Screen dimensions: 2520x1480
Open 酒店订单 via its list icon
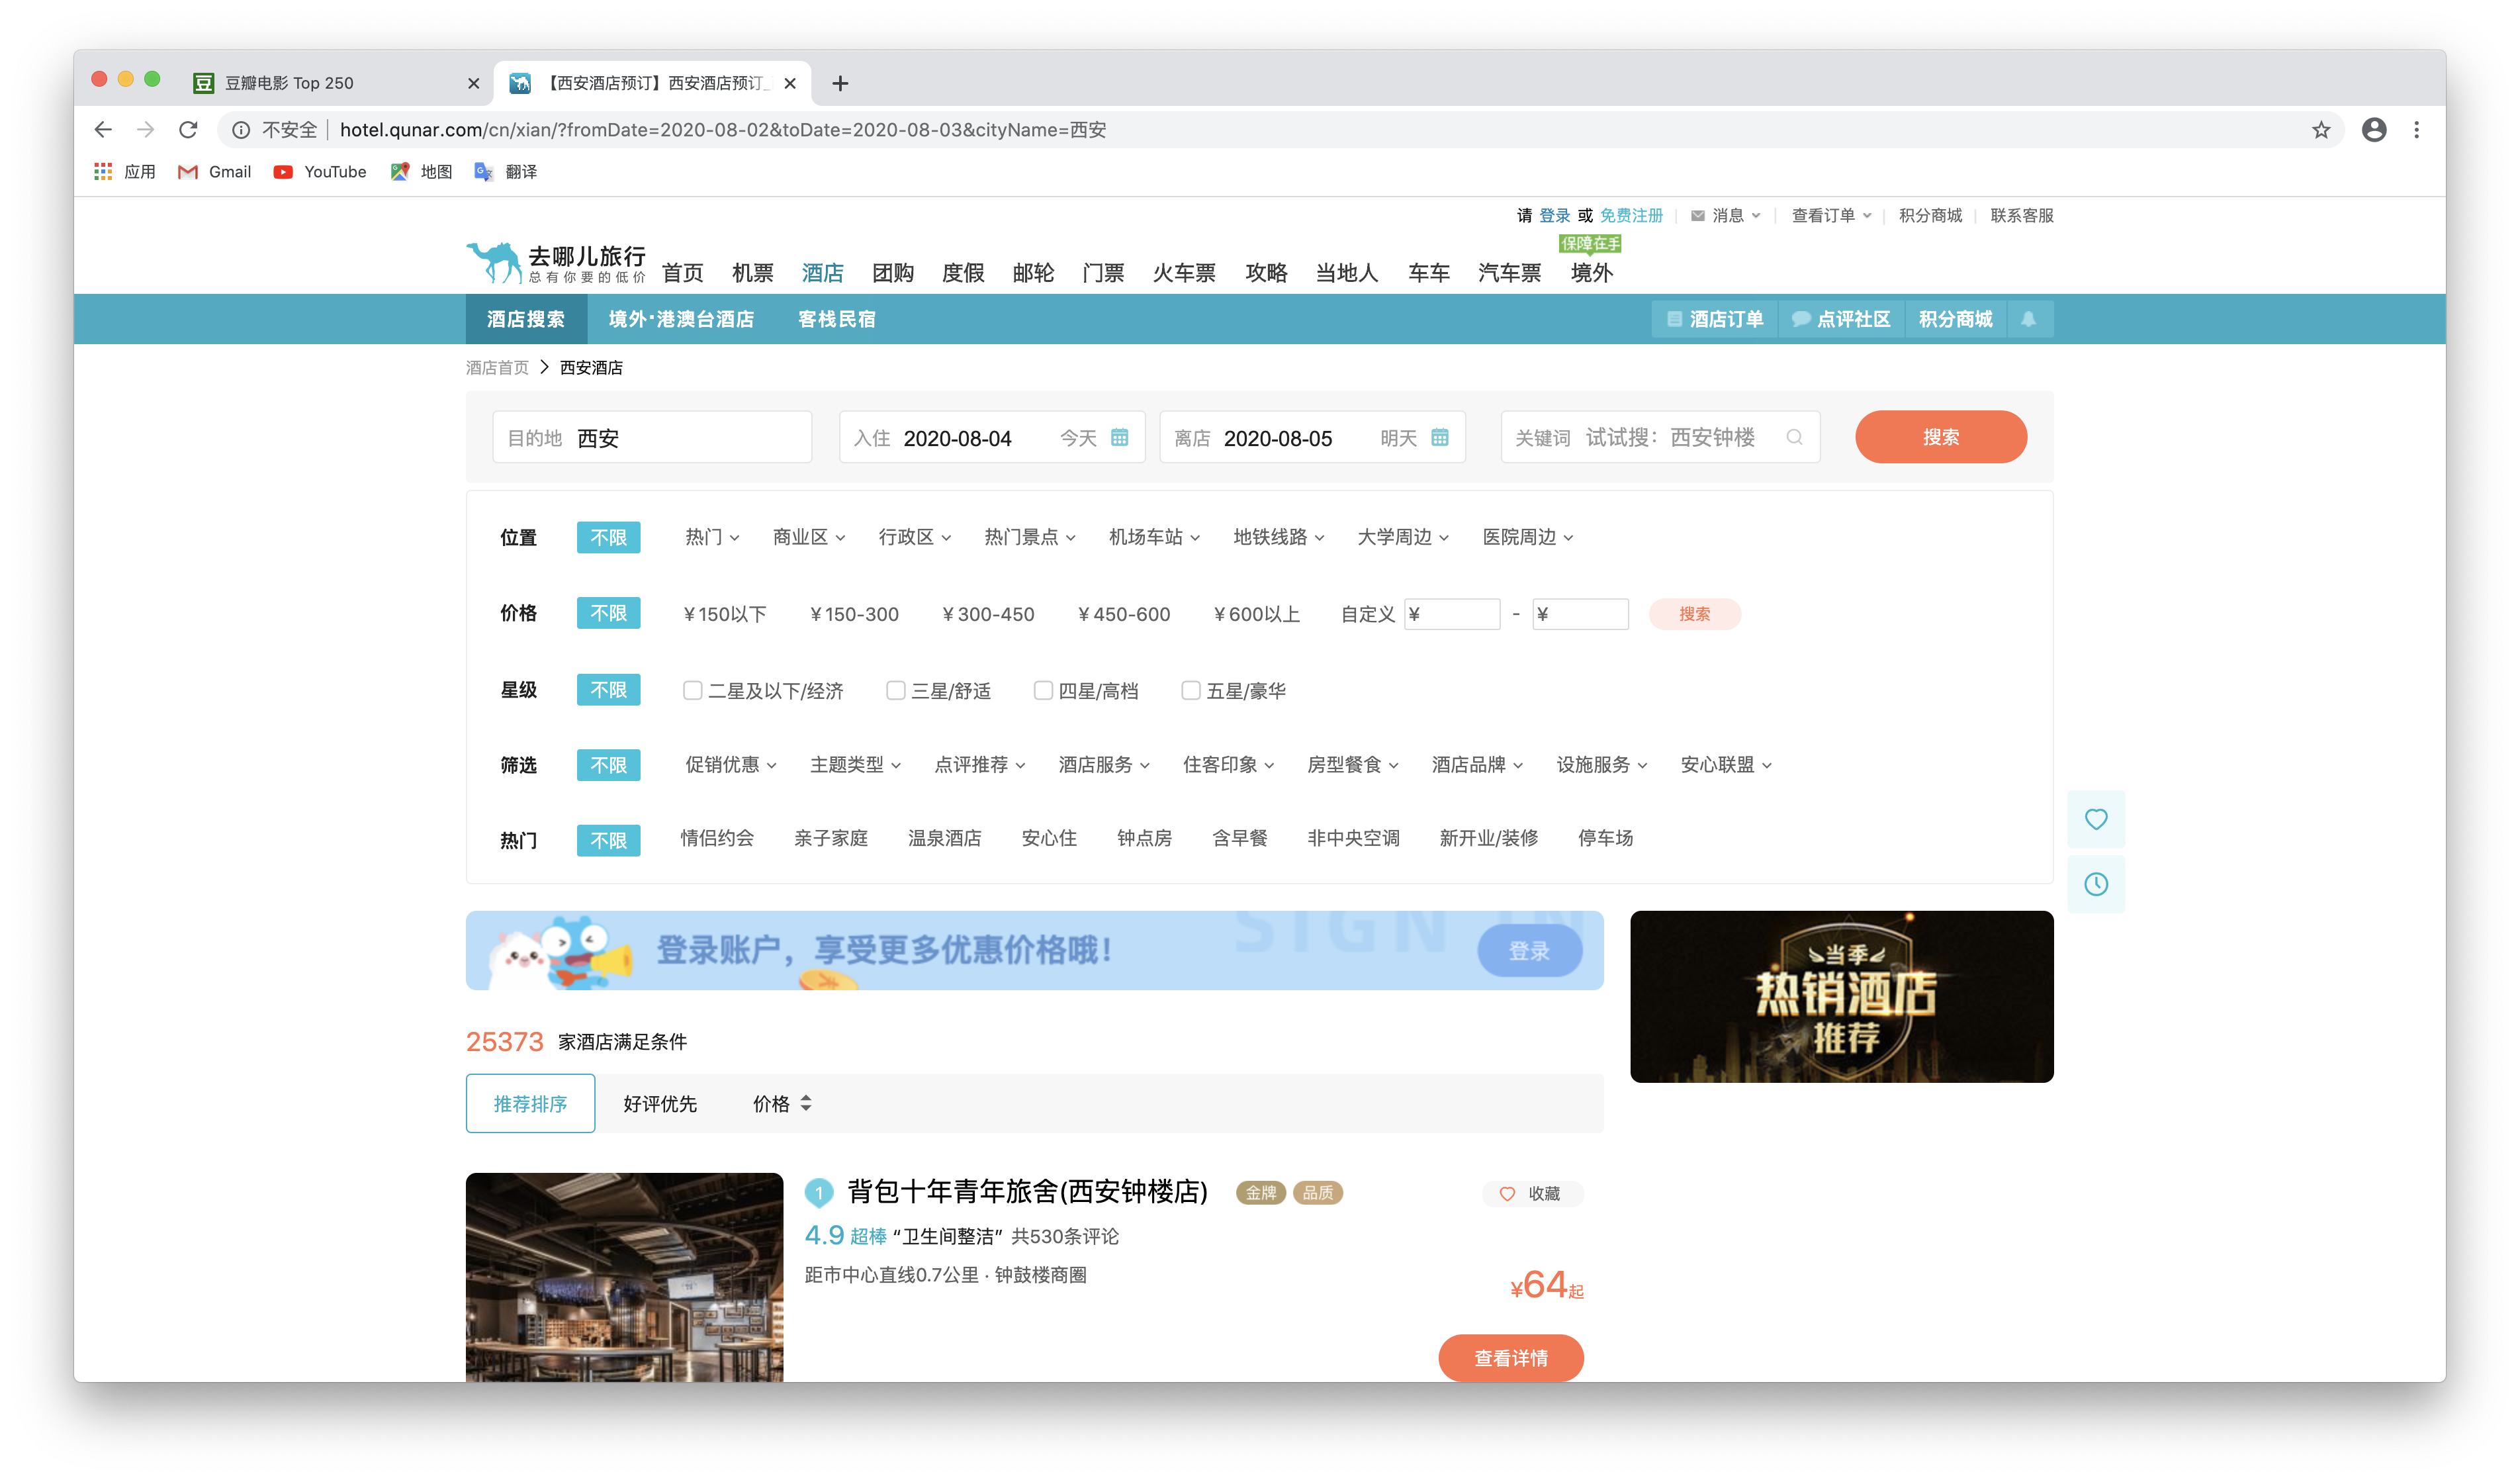point(1675,318)
